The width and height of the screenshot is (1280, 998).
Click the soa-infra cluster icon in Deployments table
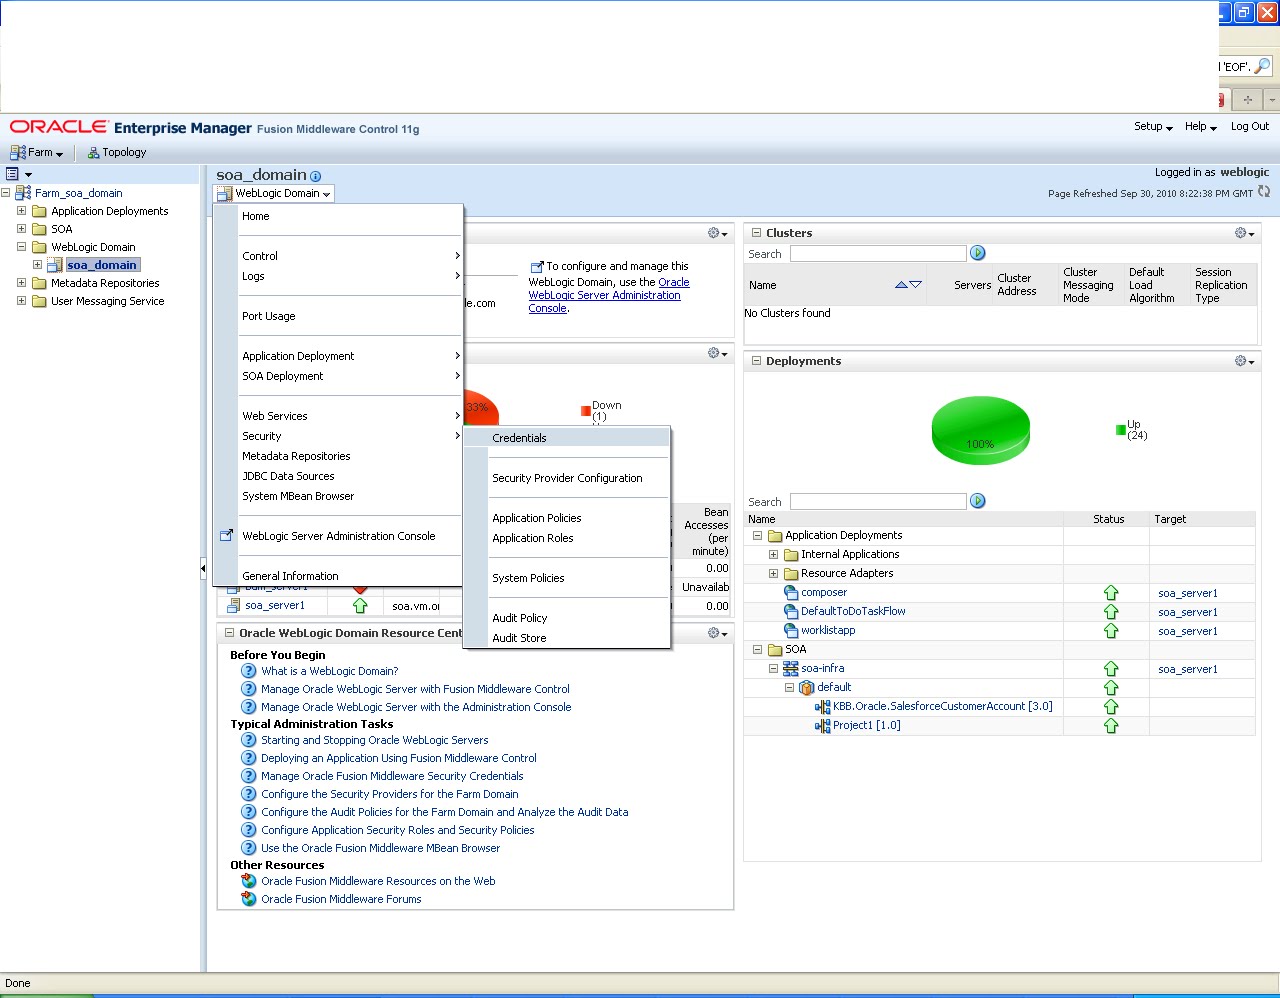791,668
